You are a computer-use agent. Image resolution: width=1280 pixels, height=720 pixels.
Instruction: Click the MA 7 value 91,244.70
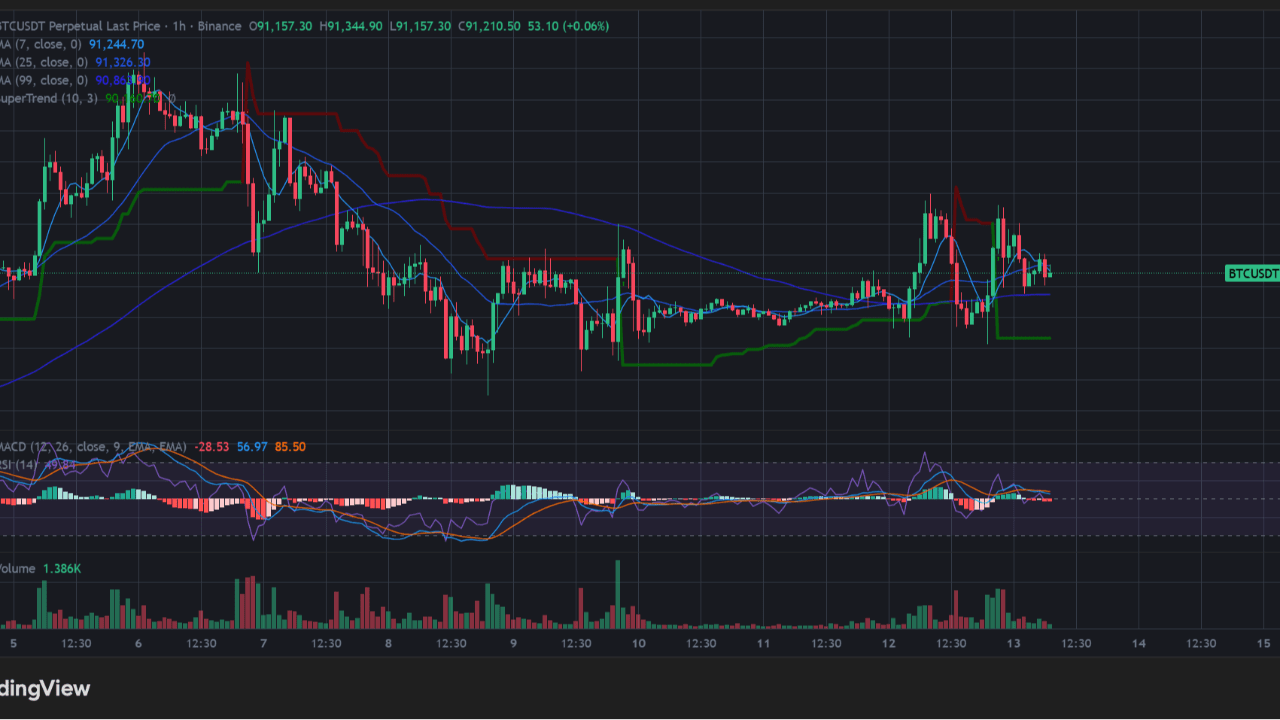(117, 44)
